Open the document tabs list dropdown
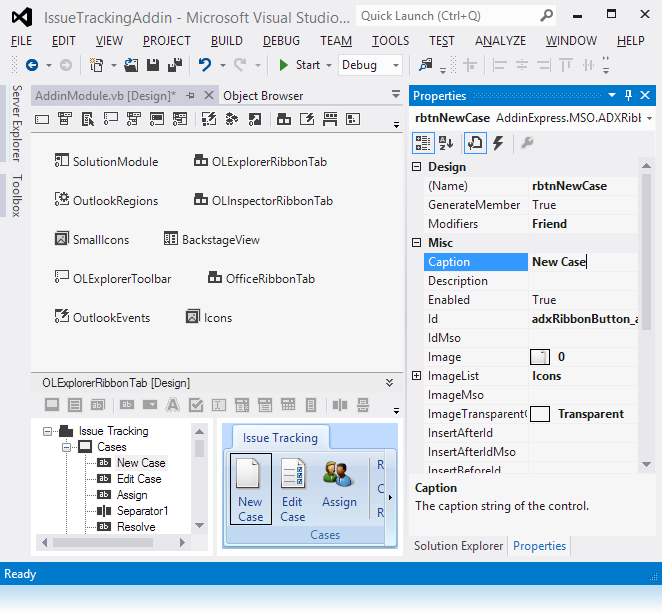The image size is (662, 615). pyautogui.click(x=396, y=95)
